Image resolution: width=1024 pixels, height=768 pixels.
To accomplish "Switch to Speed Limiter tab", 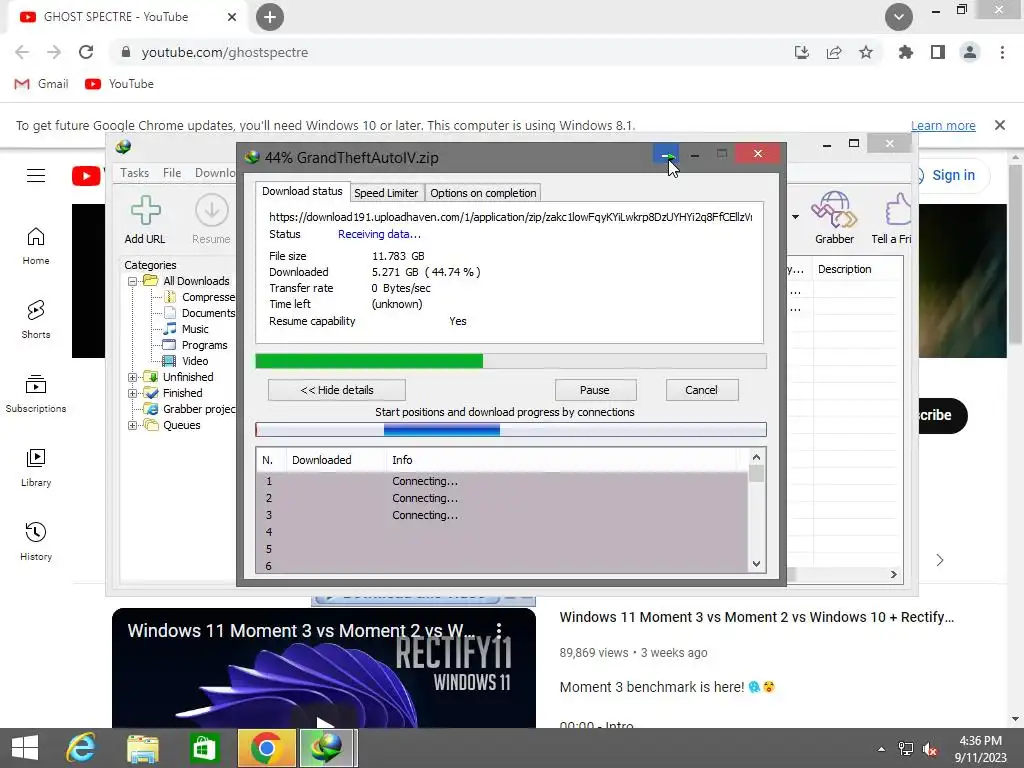I will pyautogui.click(x=386, y=193).
